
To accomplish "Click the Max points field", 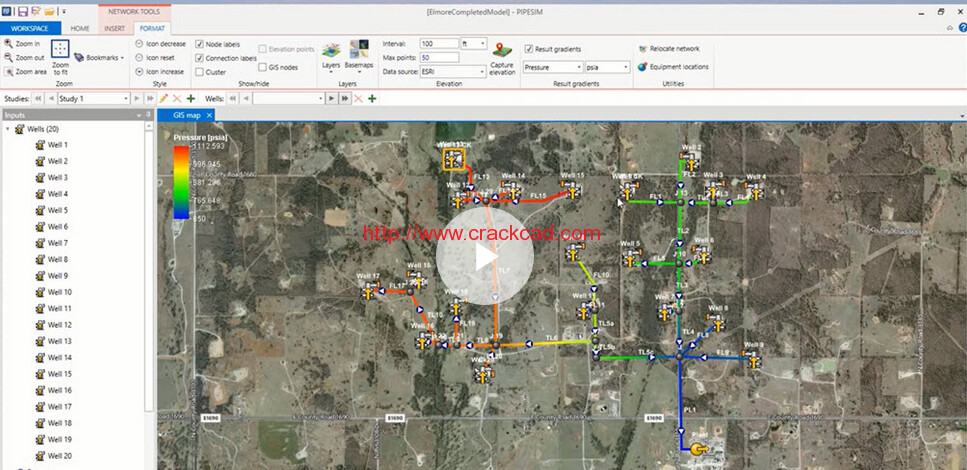I will point(439,57).
